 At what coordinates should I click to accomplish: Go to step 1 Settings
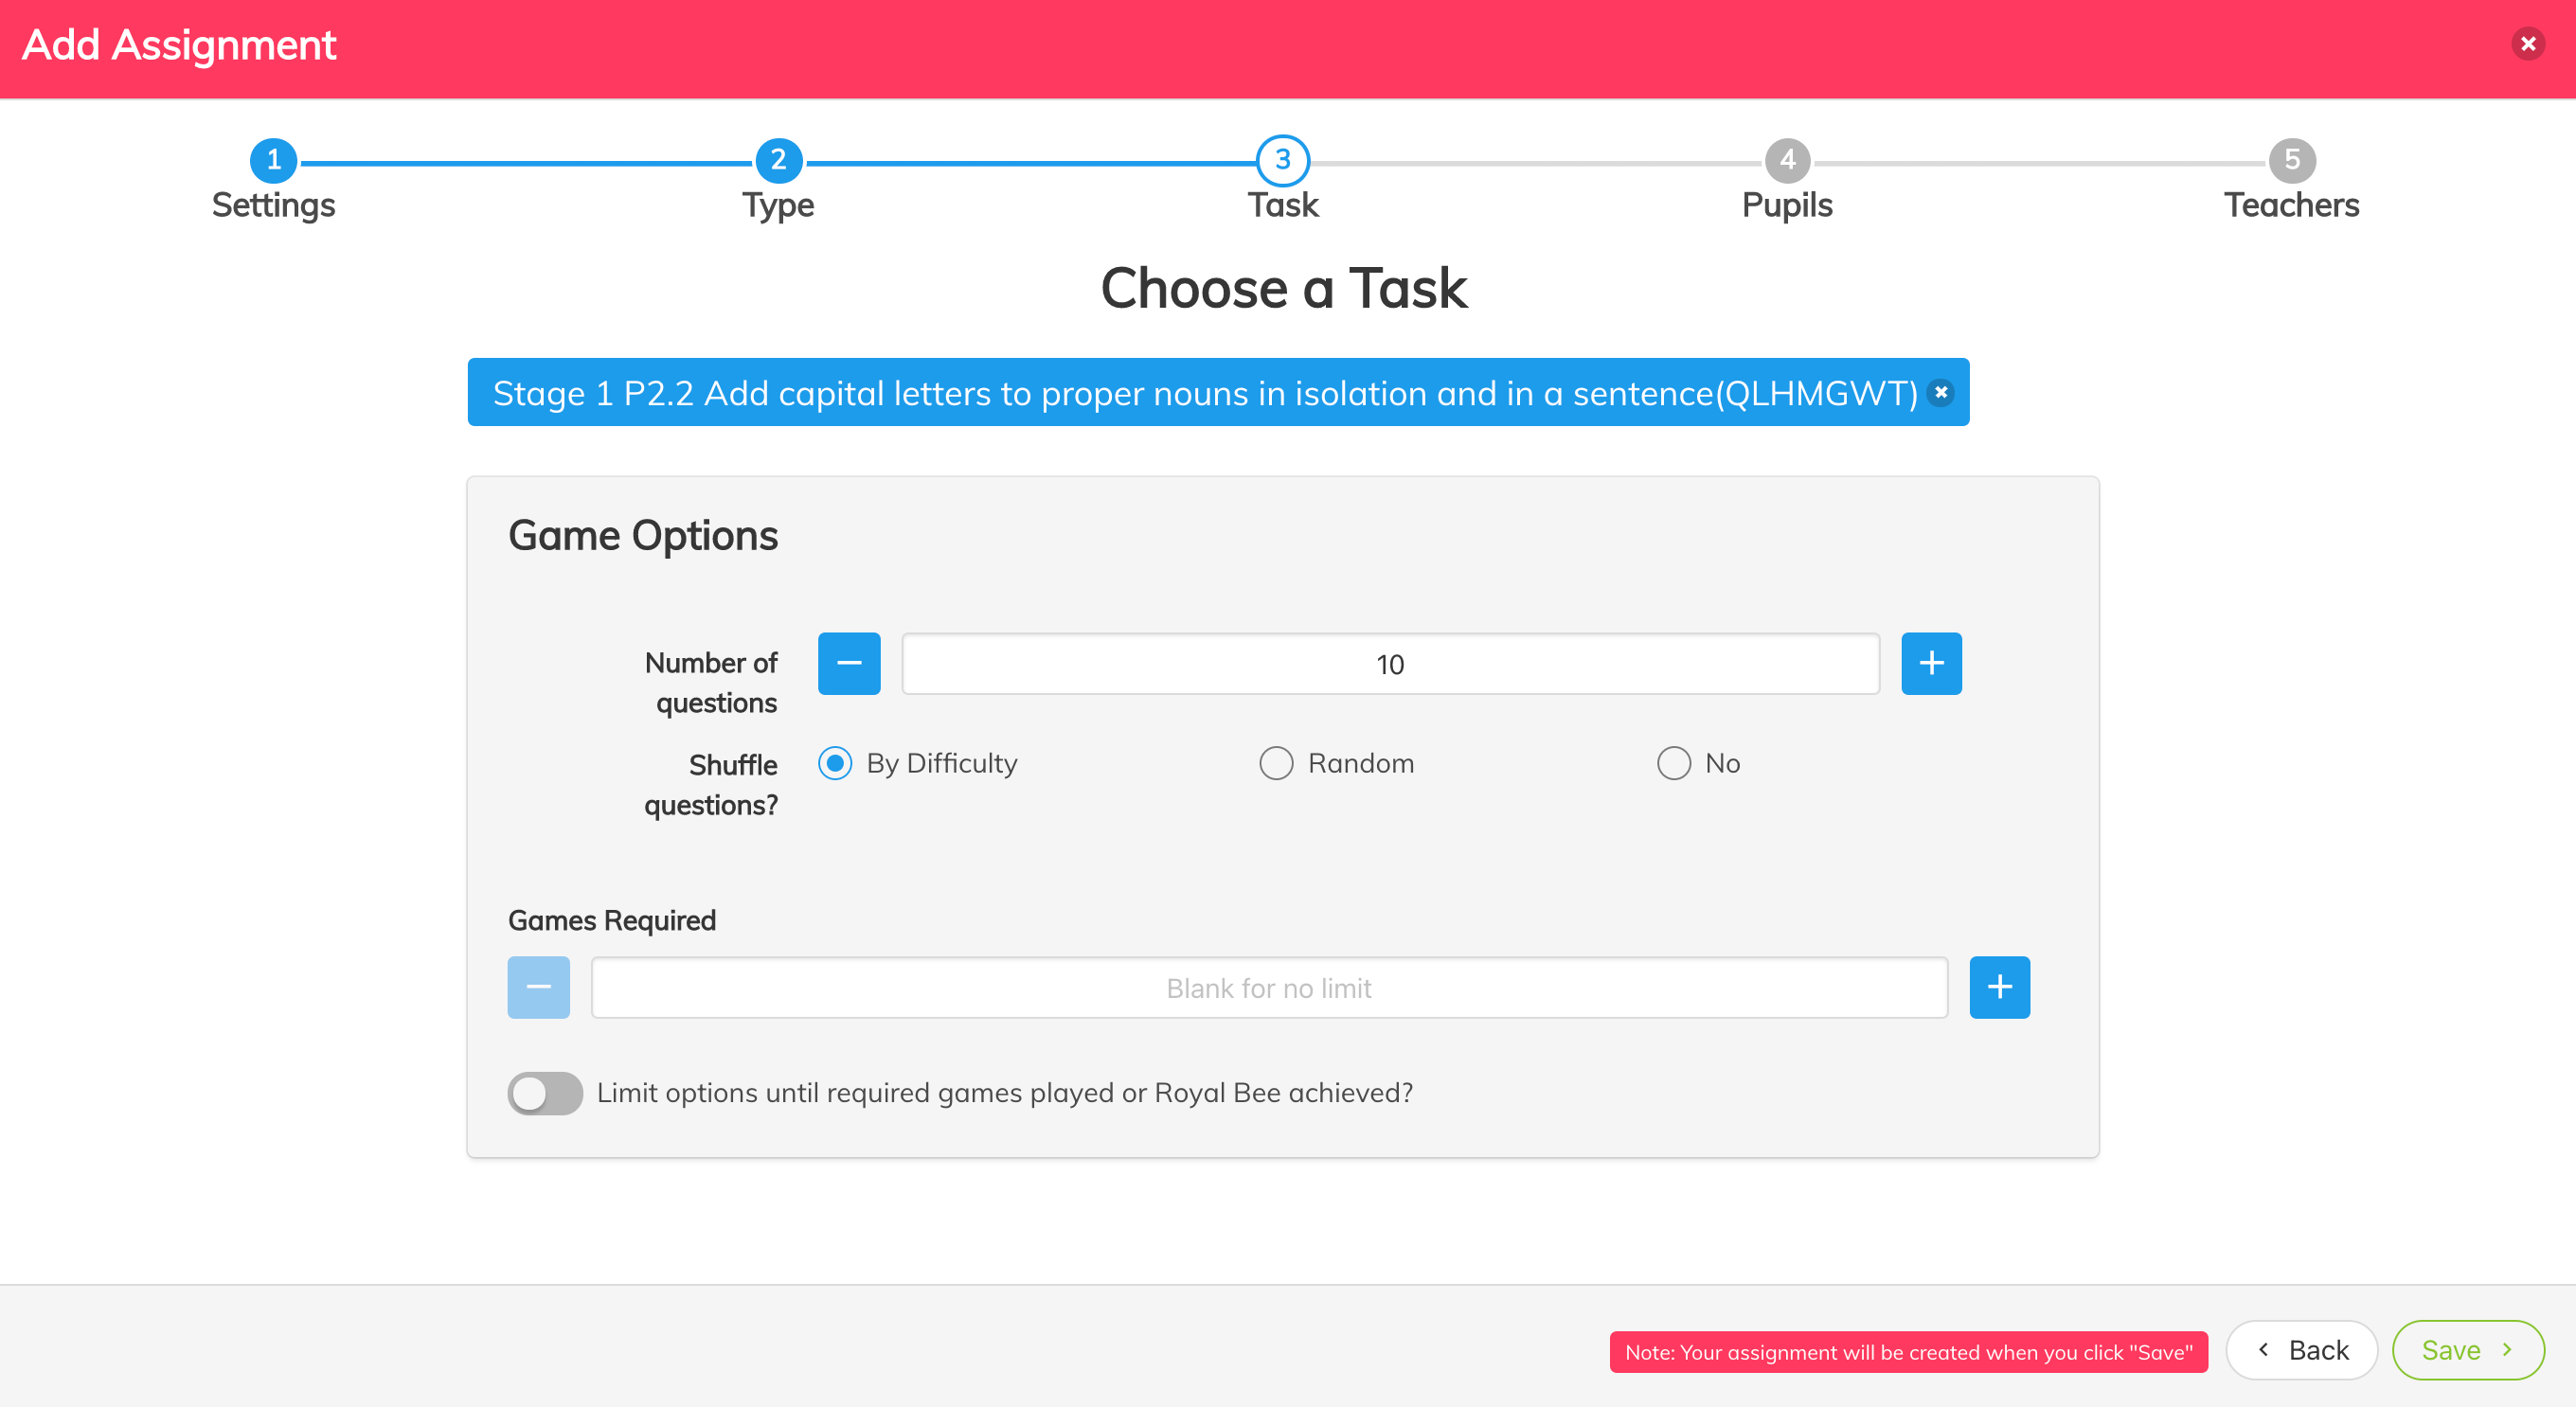[273, 160]
